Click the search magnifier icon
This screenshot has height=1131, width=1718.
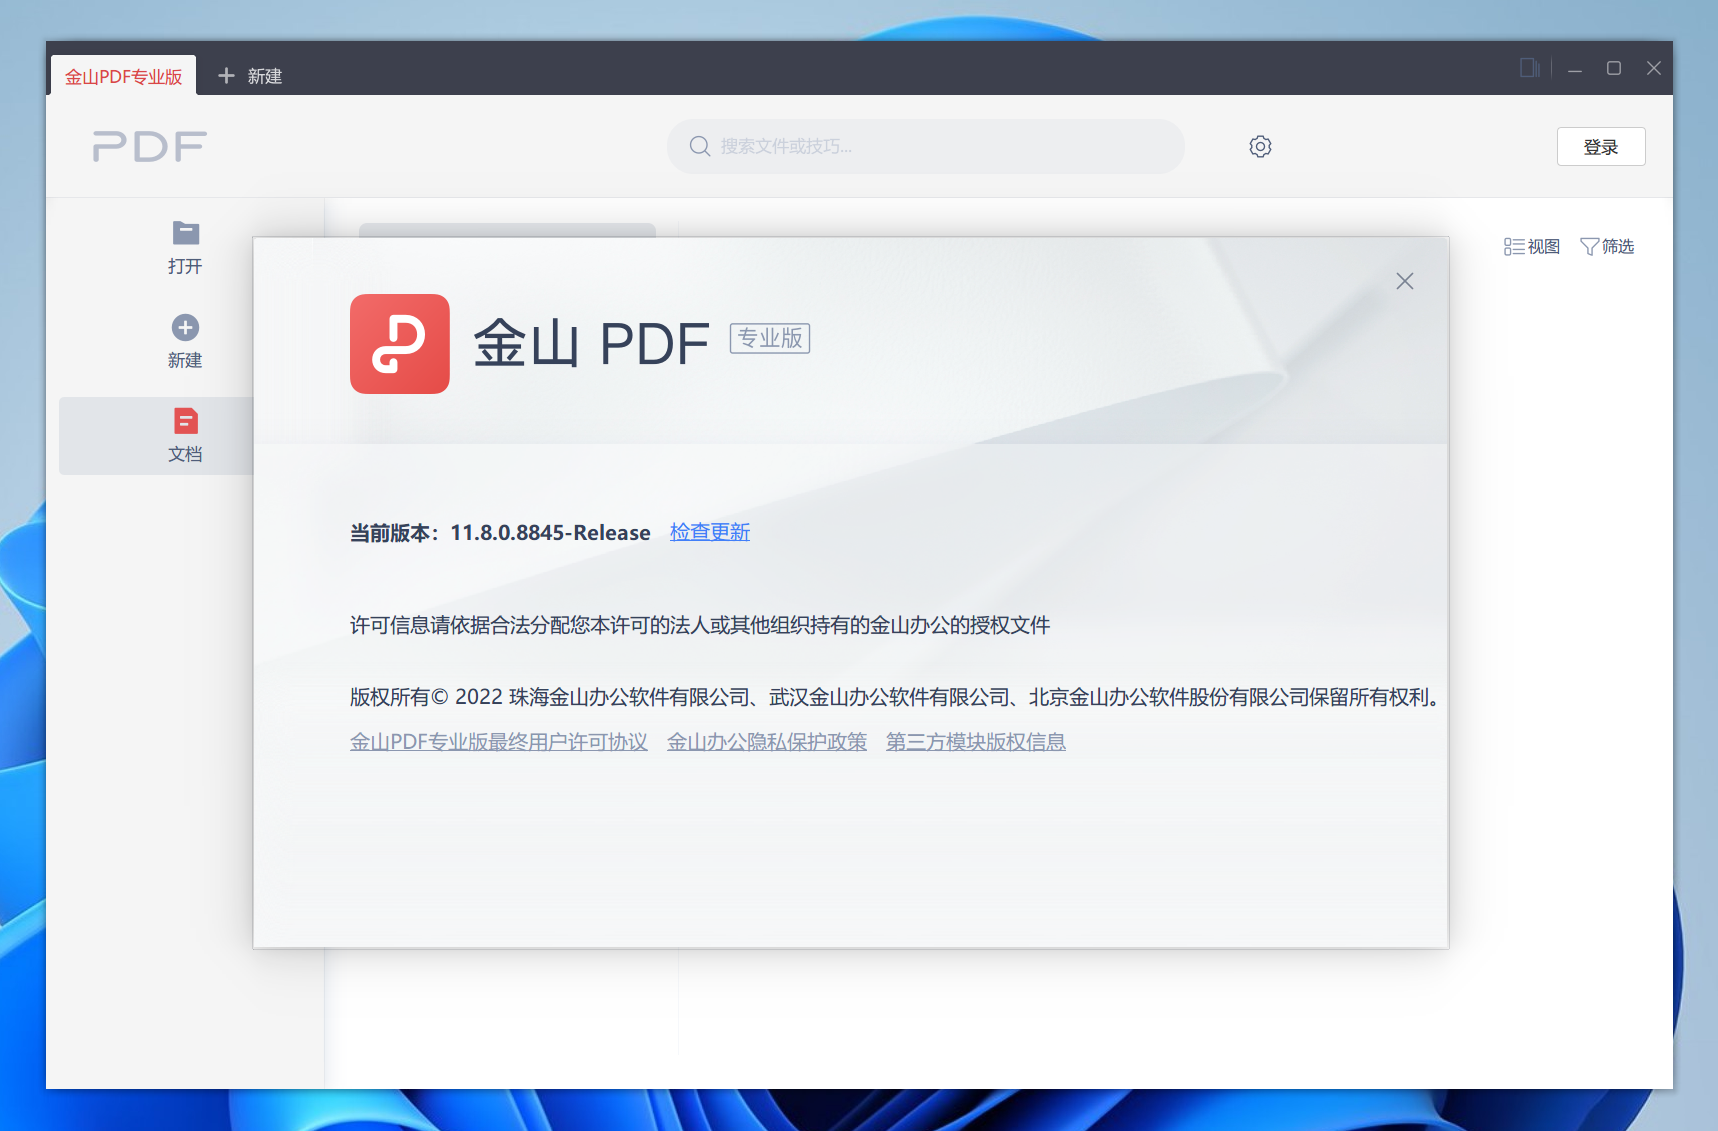point(700,146)
